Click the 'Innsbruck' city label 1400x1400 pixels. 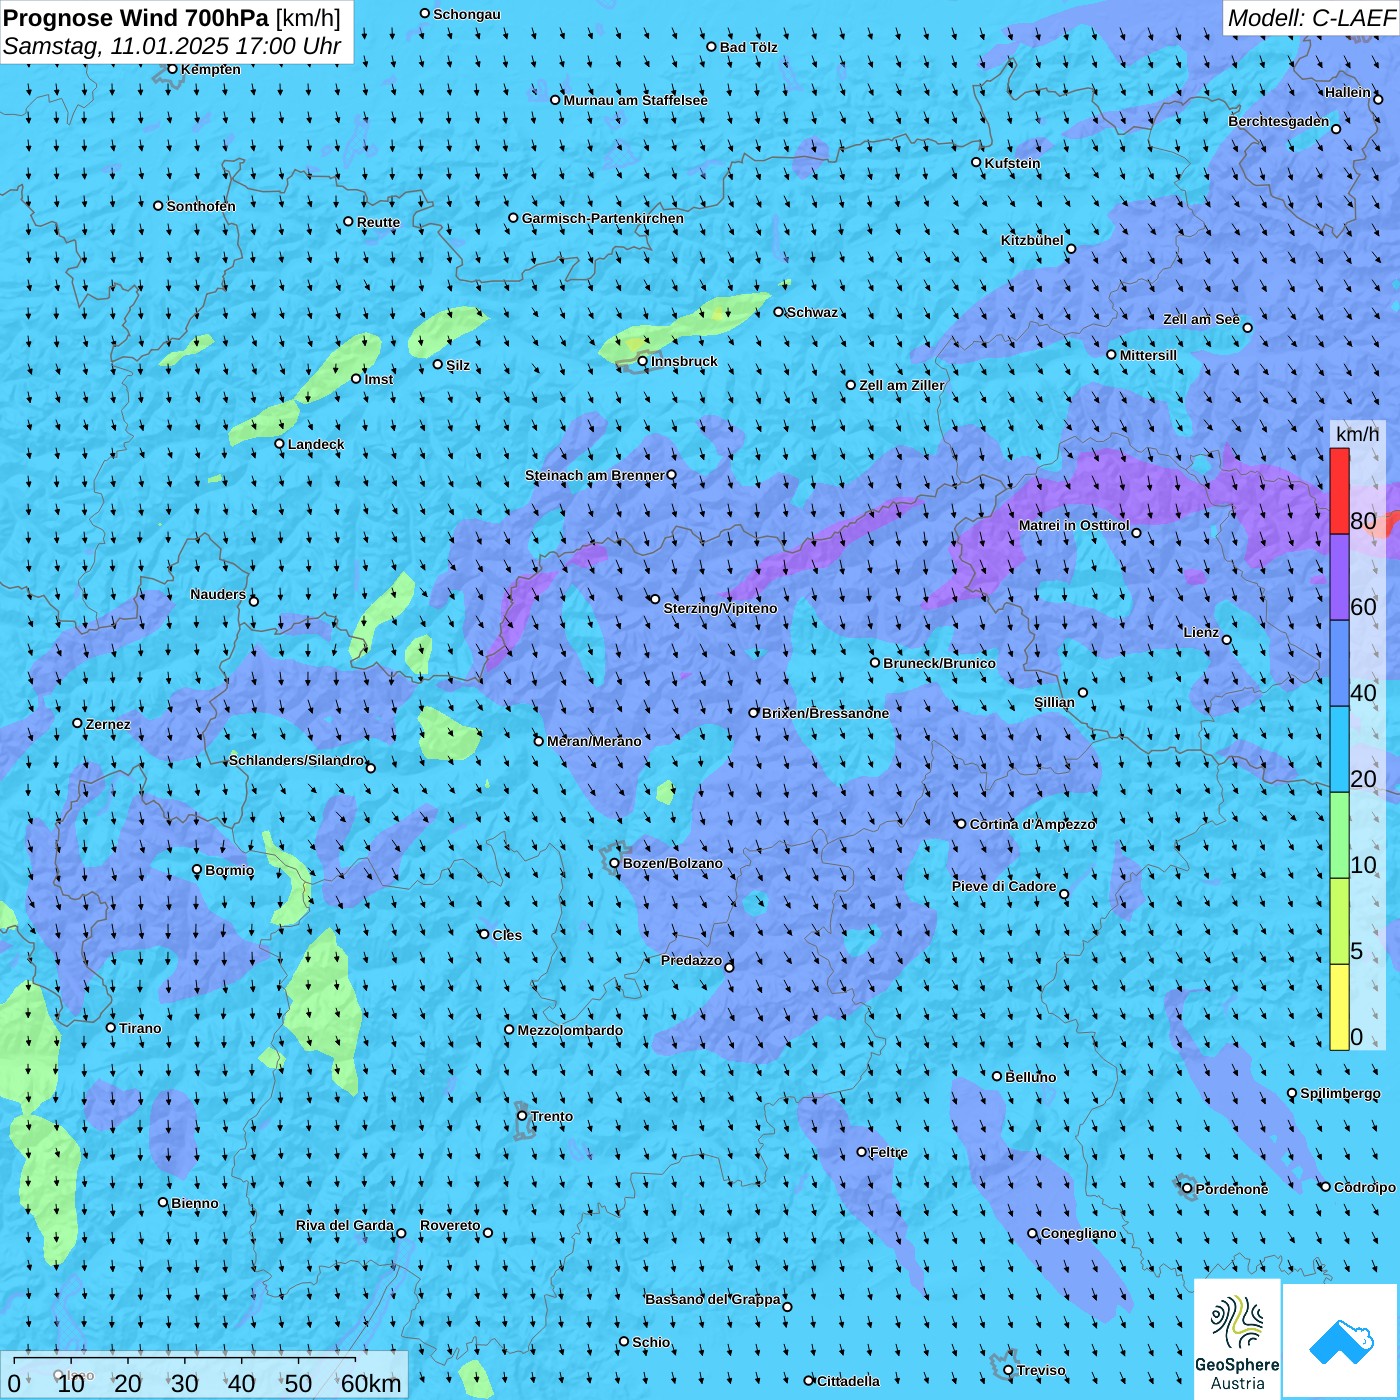[x=684, y=361]
